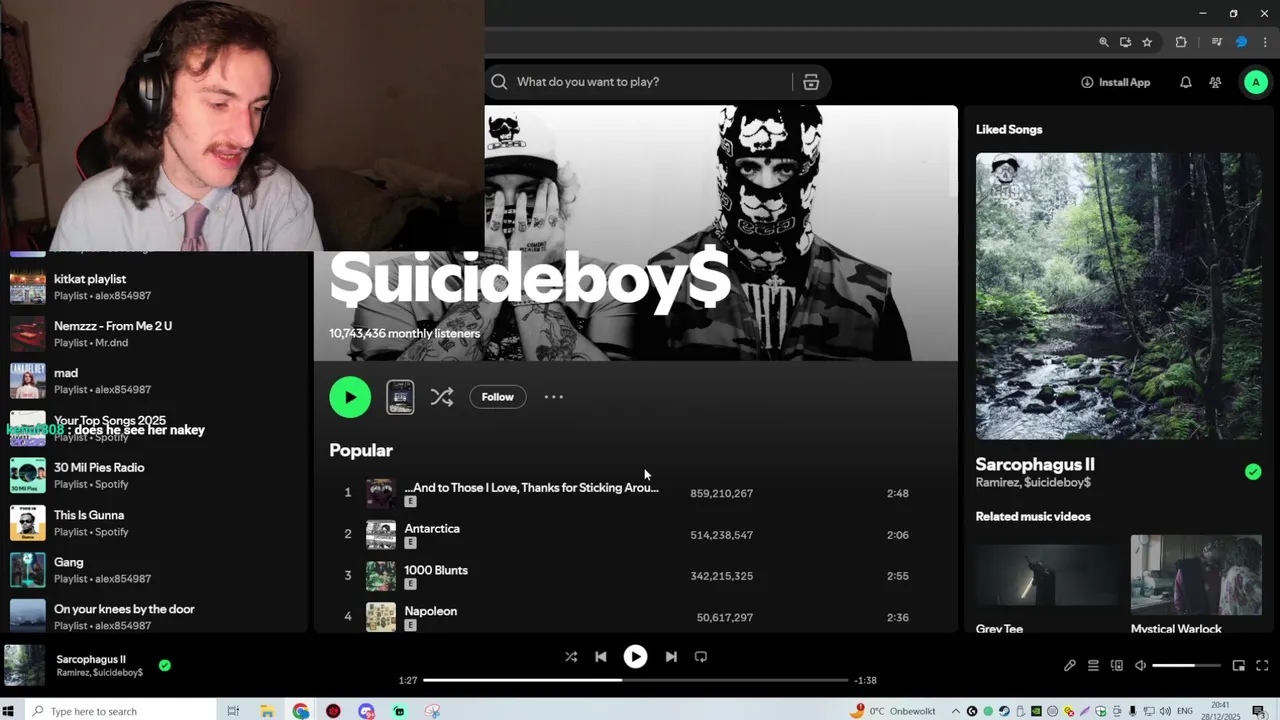The height and width of the screenshot is (720, 1280).
Task: Open the artist mix thumbnail button beside play
Action: (400, 397)
